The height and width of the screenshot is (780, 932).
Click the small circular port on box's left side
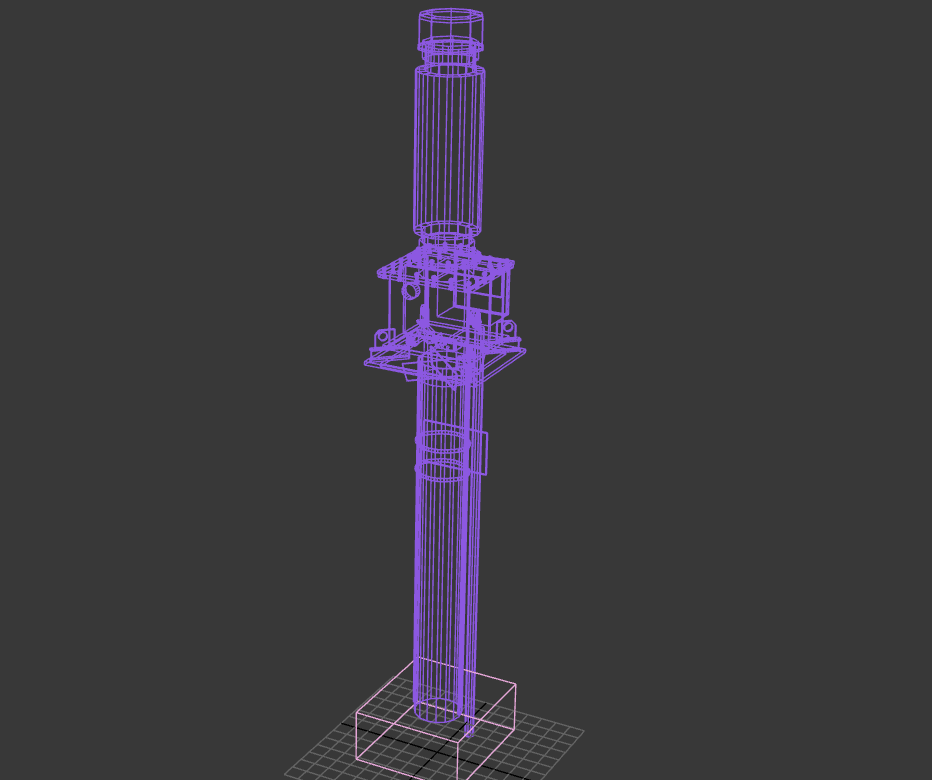pyautogui.click(x=410, y=291)
